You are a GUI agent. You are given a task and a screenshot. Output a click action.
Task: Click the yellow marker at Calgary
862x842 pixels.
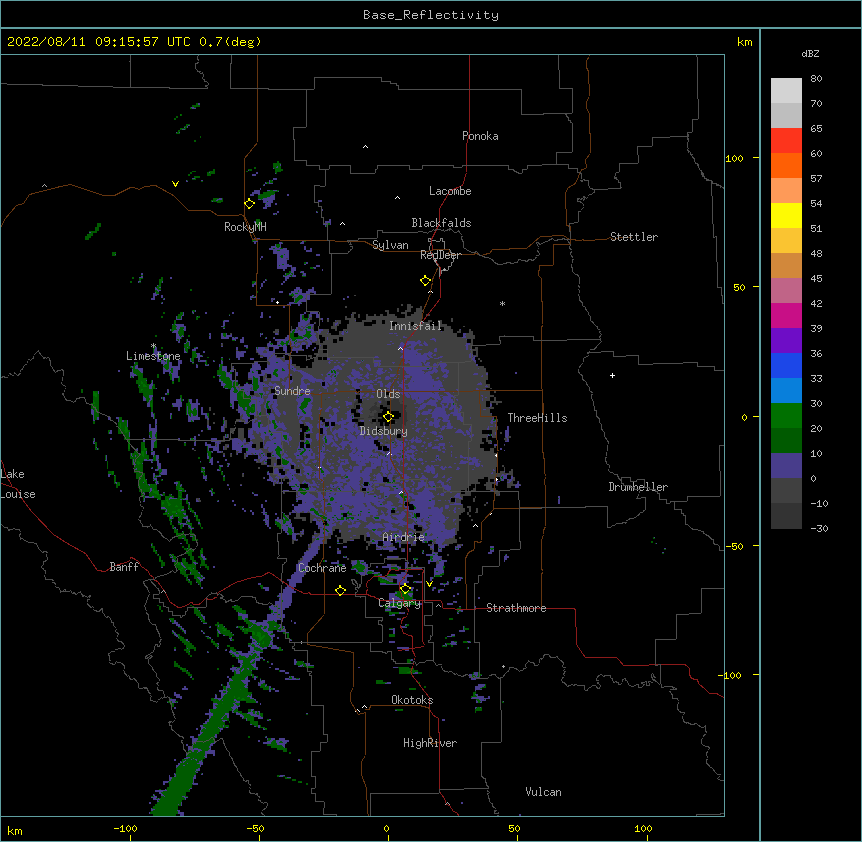pos(405,589)
